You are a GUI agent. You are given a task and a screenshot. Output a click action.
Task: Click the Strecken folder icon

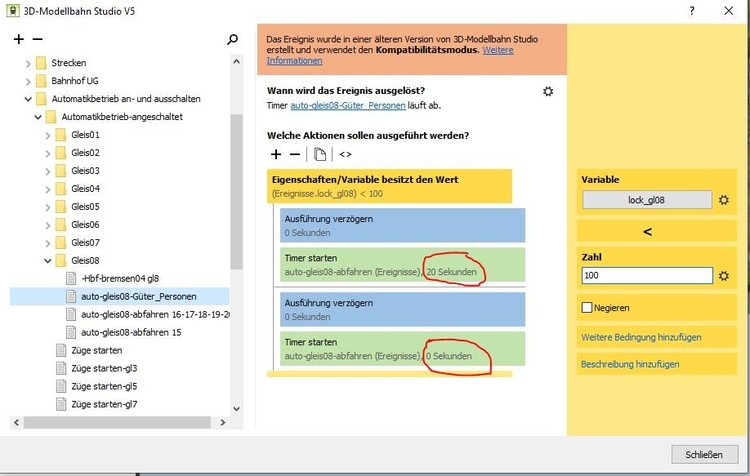click(42, 63)
